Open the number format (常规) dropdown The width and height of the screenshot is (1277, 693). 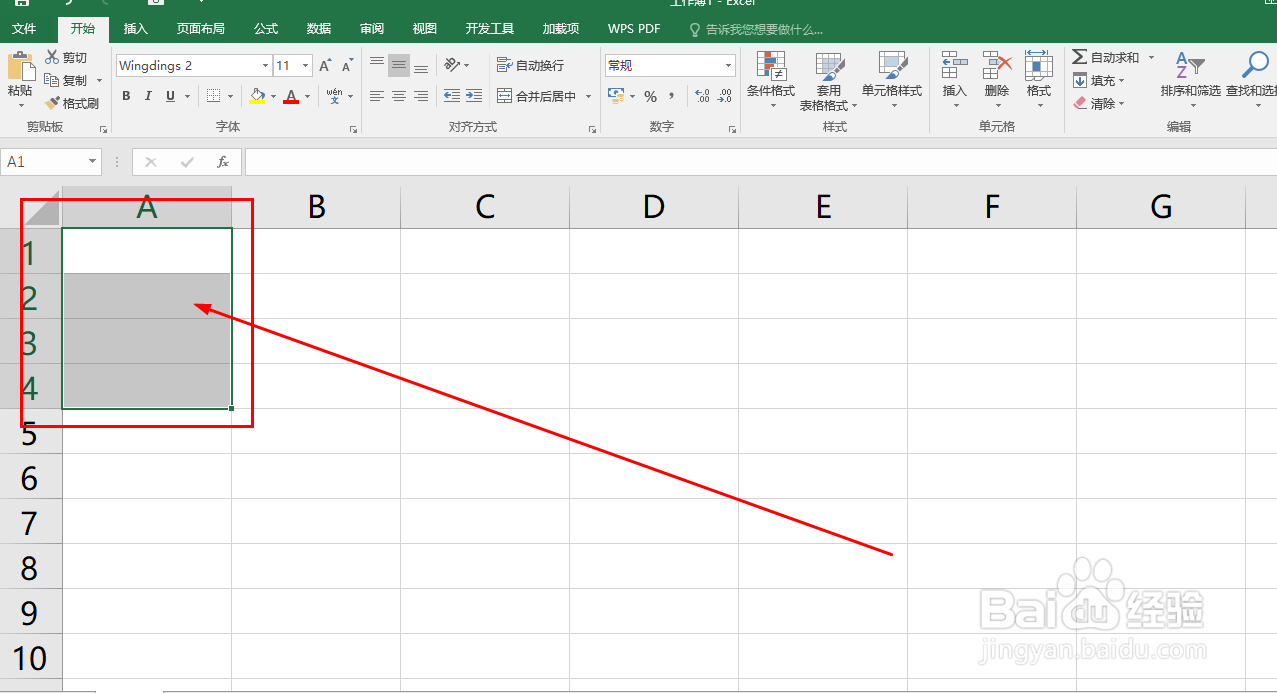728,66
